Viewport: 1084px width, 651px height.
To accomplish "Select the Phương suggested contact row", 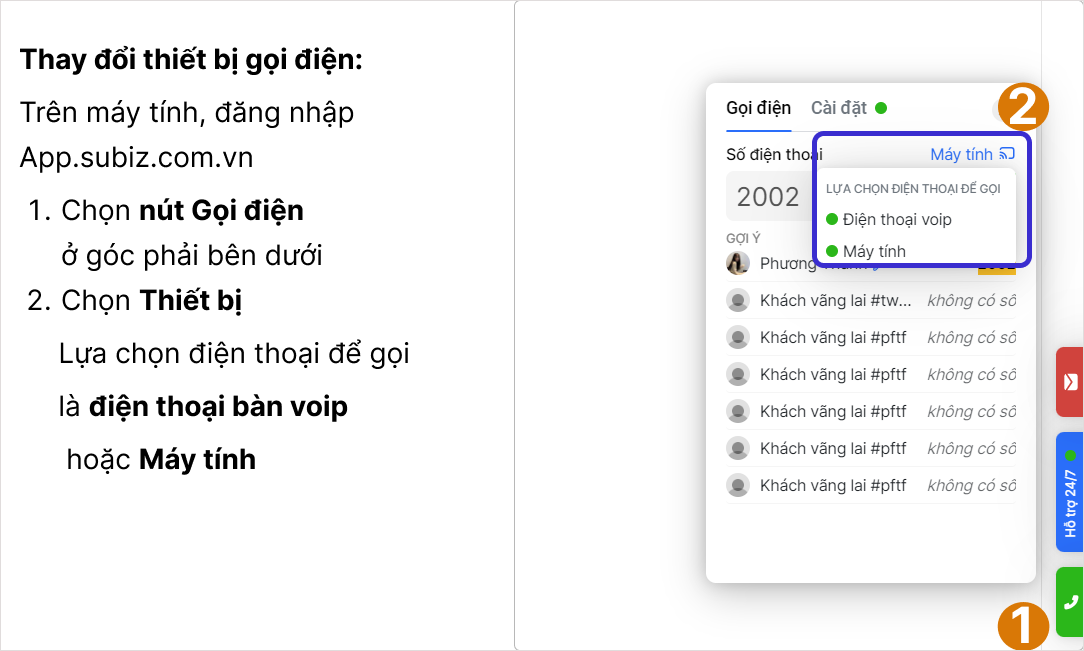I will pyautogui.click(x=800, y=264).
